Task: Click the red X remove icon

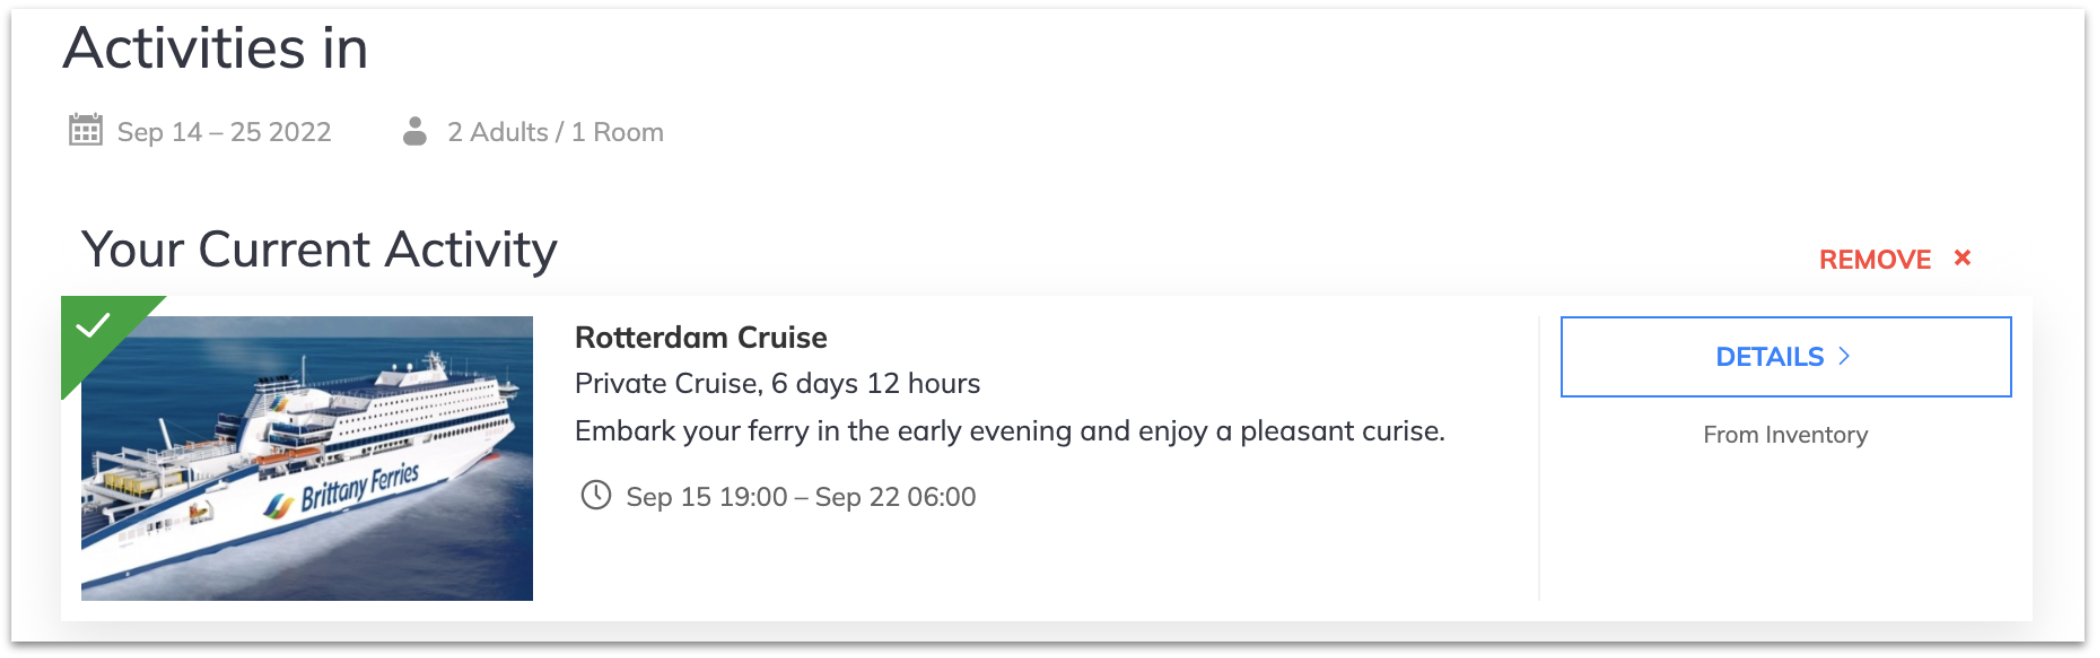Action: pyautogui.click(x=1962, y=258)
